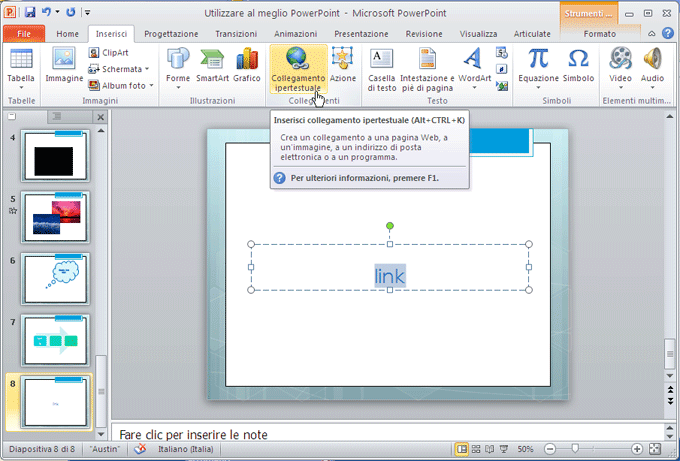The height and width of the screenshot is (461, 680).
Task: Click the zoom slider handle
Action: coord(575,448)
